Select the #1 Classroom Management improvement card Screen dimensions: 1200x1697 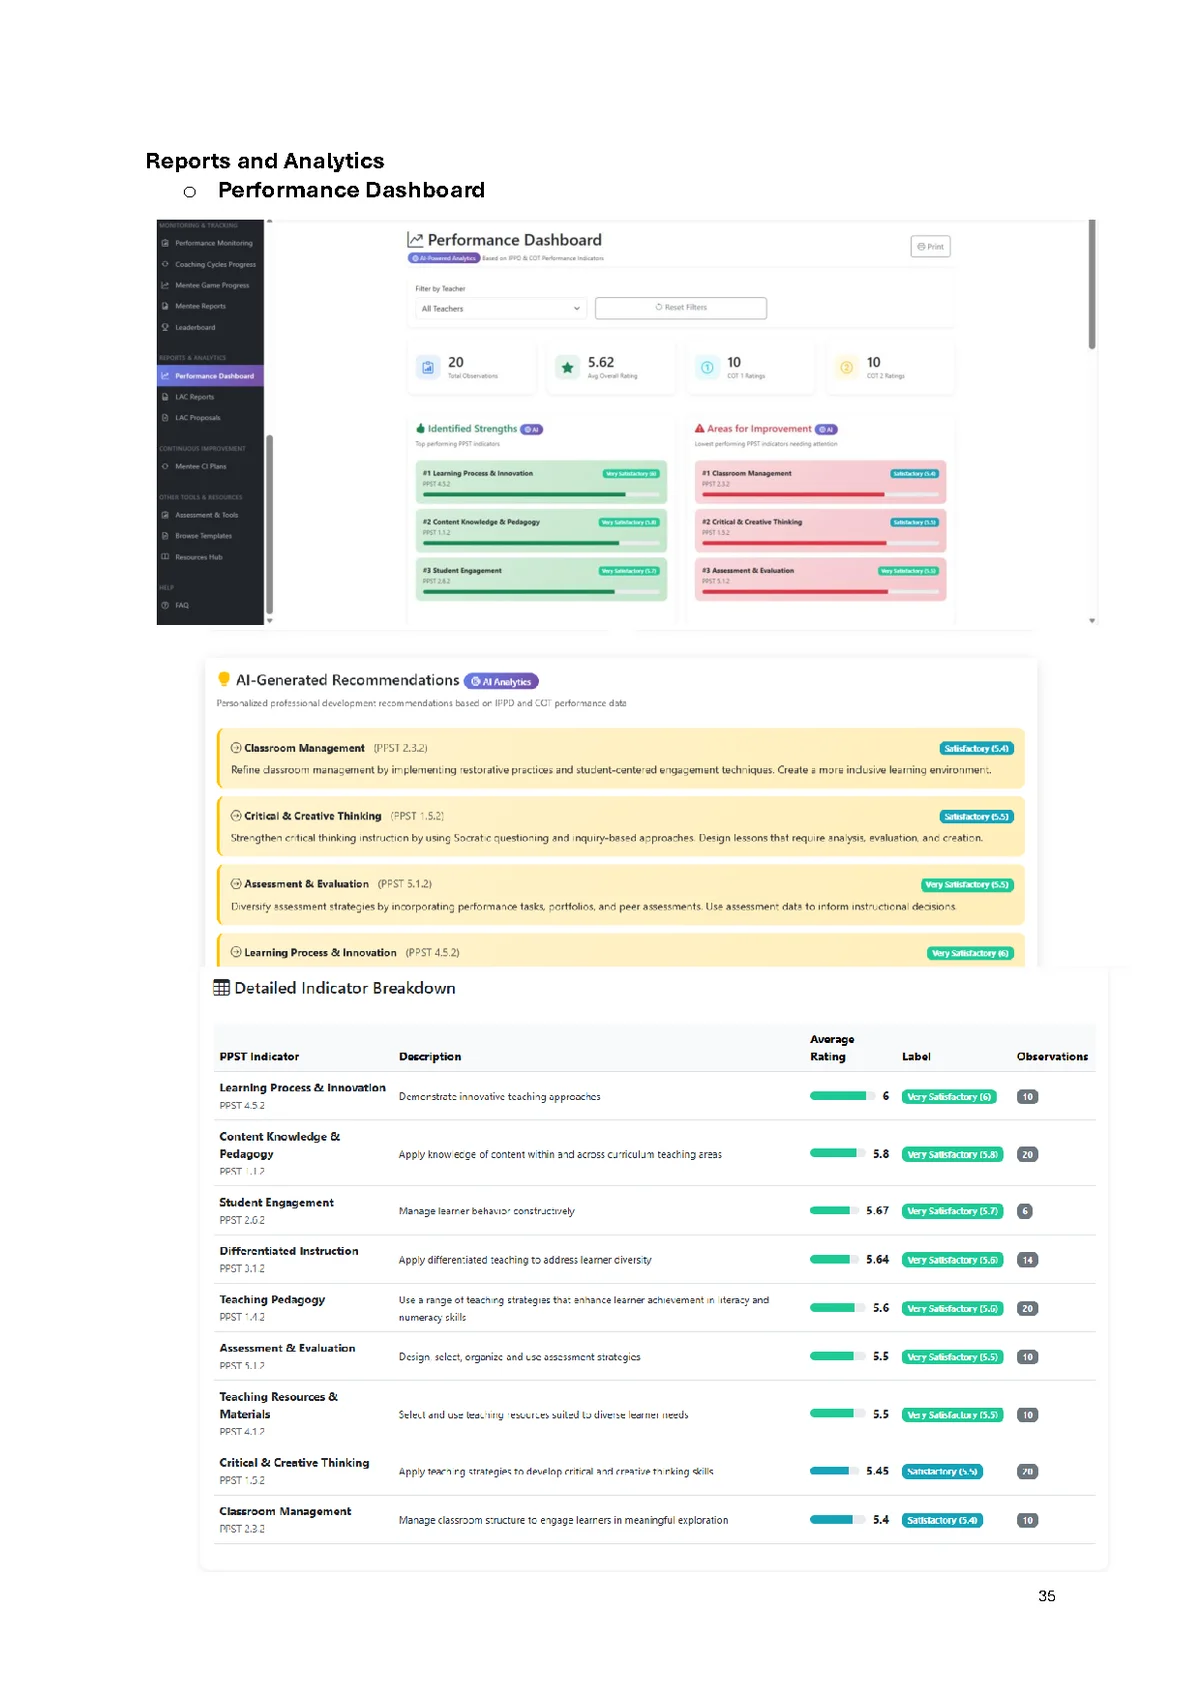point(820,482)
